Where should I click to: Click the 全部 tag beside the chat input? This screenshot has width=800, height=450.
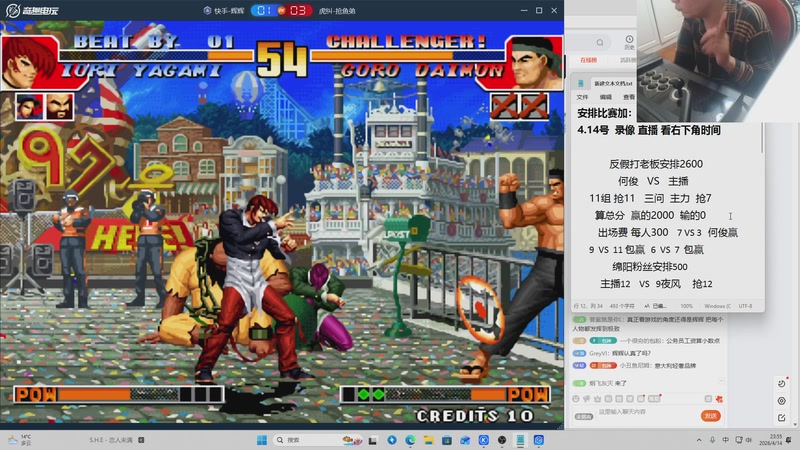click(584, 417)
